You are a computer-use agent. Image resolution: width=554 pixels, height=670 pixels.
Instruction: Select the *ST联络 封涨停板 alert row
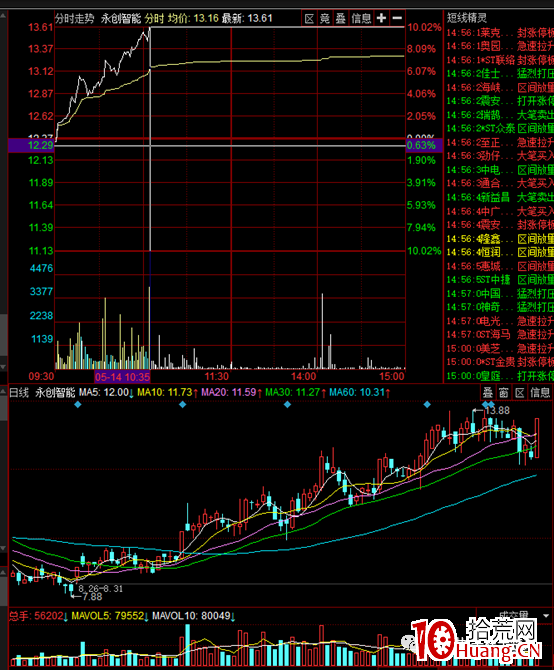click(500, 60)
